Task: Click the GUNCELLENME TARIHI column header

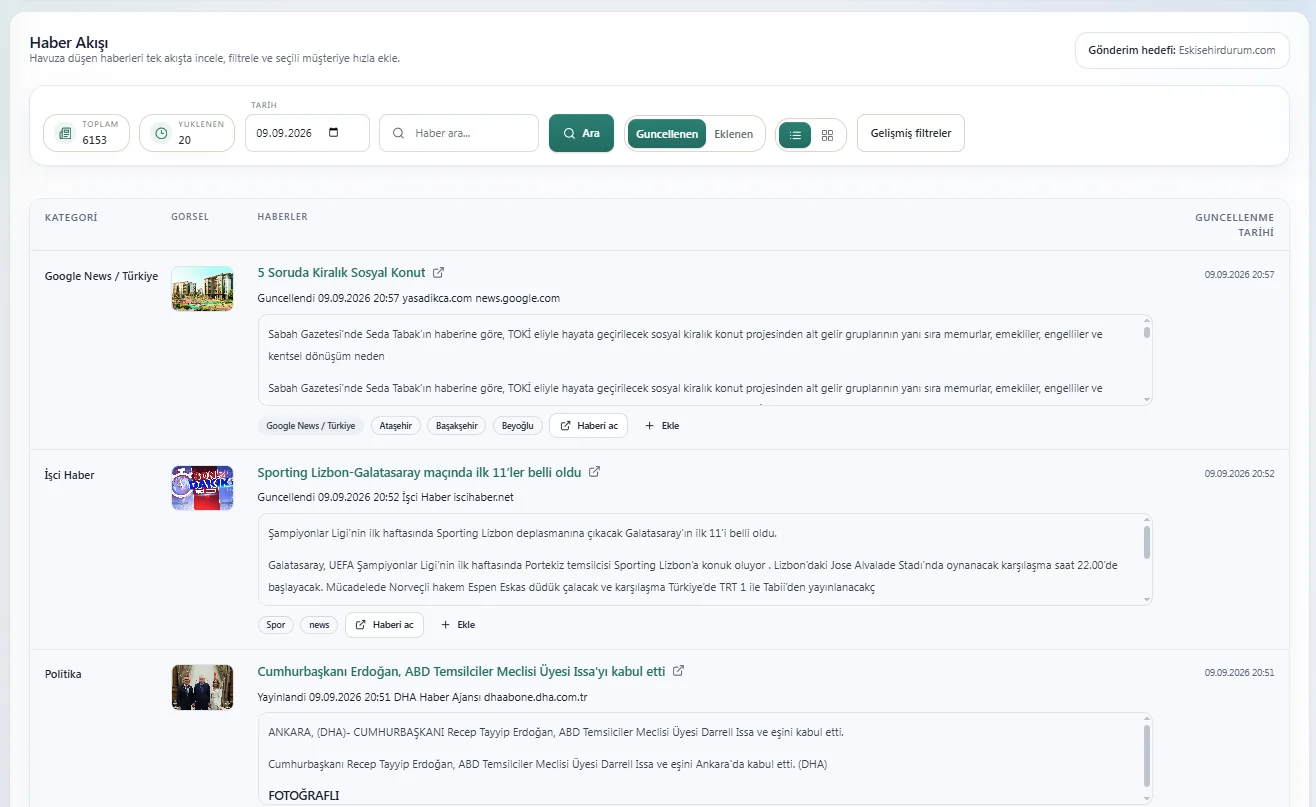Action: click(1234, 224)
